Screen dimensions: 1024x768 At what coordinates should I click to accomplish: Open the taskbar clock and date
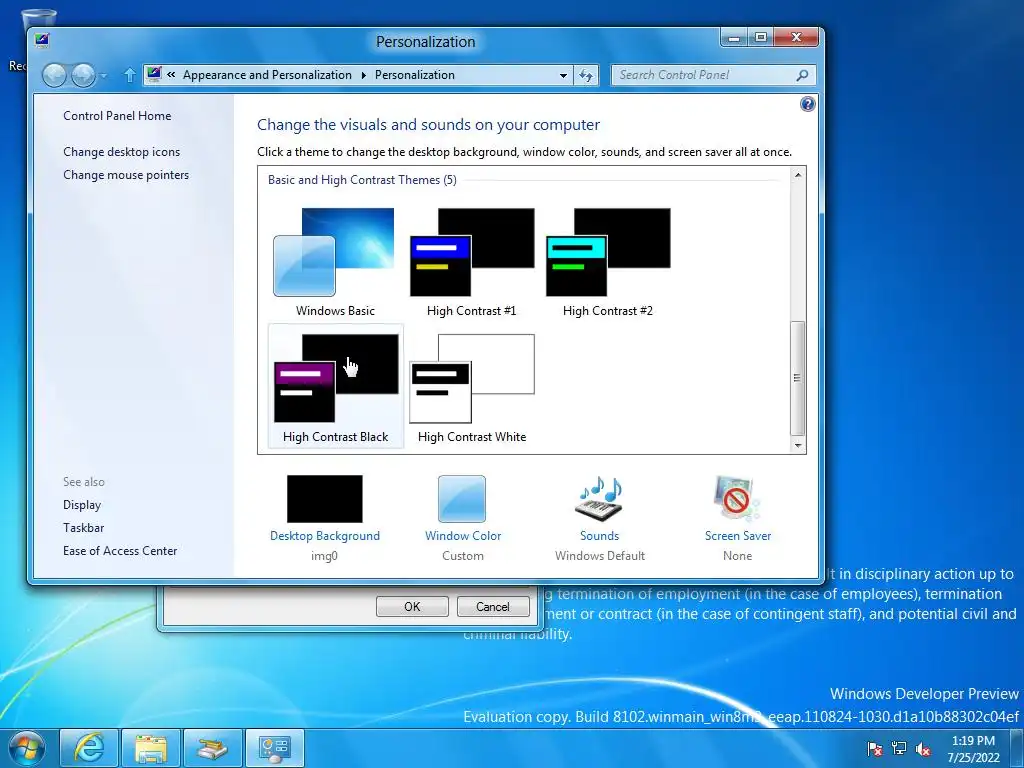(973, 749)
